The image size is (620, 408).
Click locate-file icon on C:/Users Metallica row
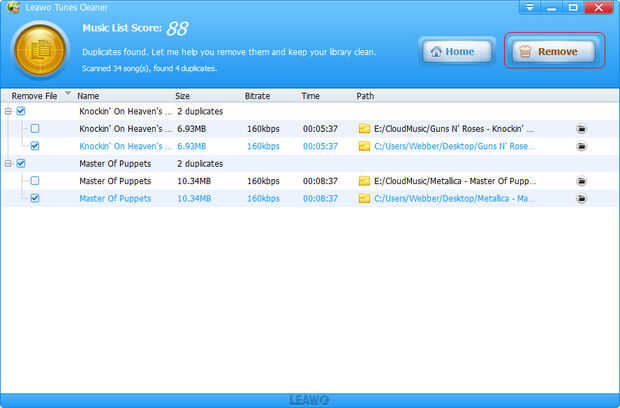pyautogui.click(x=581, y=198)
